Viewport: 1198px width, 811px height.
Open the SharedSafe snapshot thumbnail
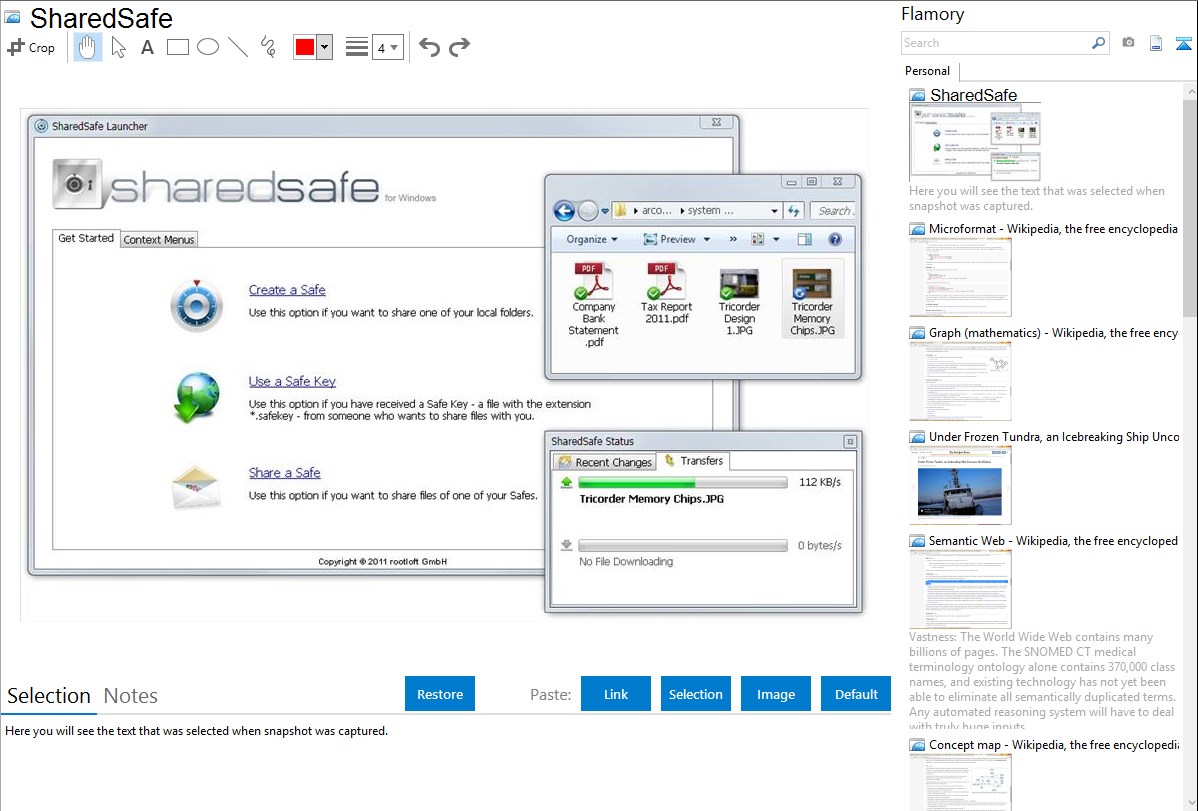(975, 142)
